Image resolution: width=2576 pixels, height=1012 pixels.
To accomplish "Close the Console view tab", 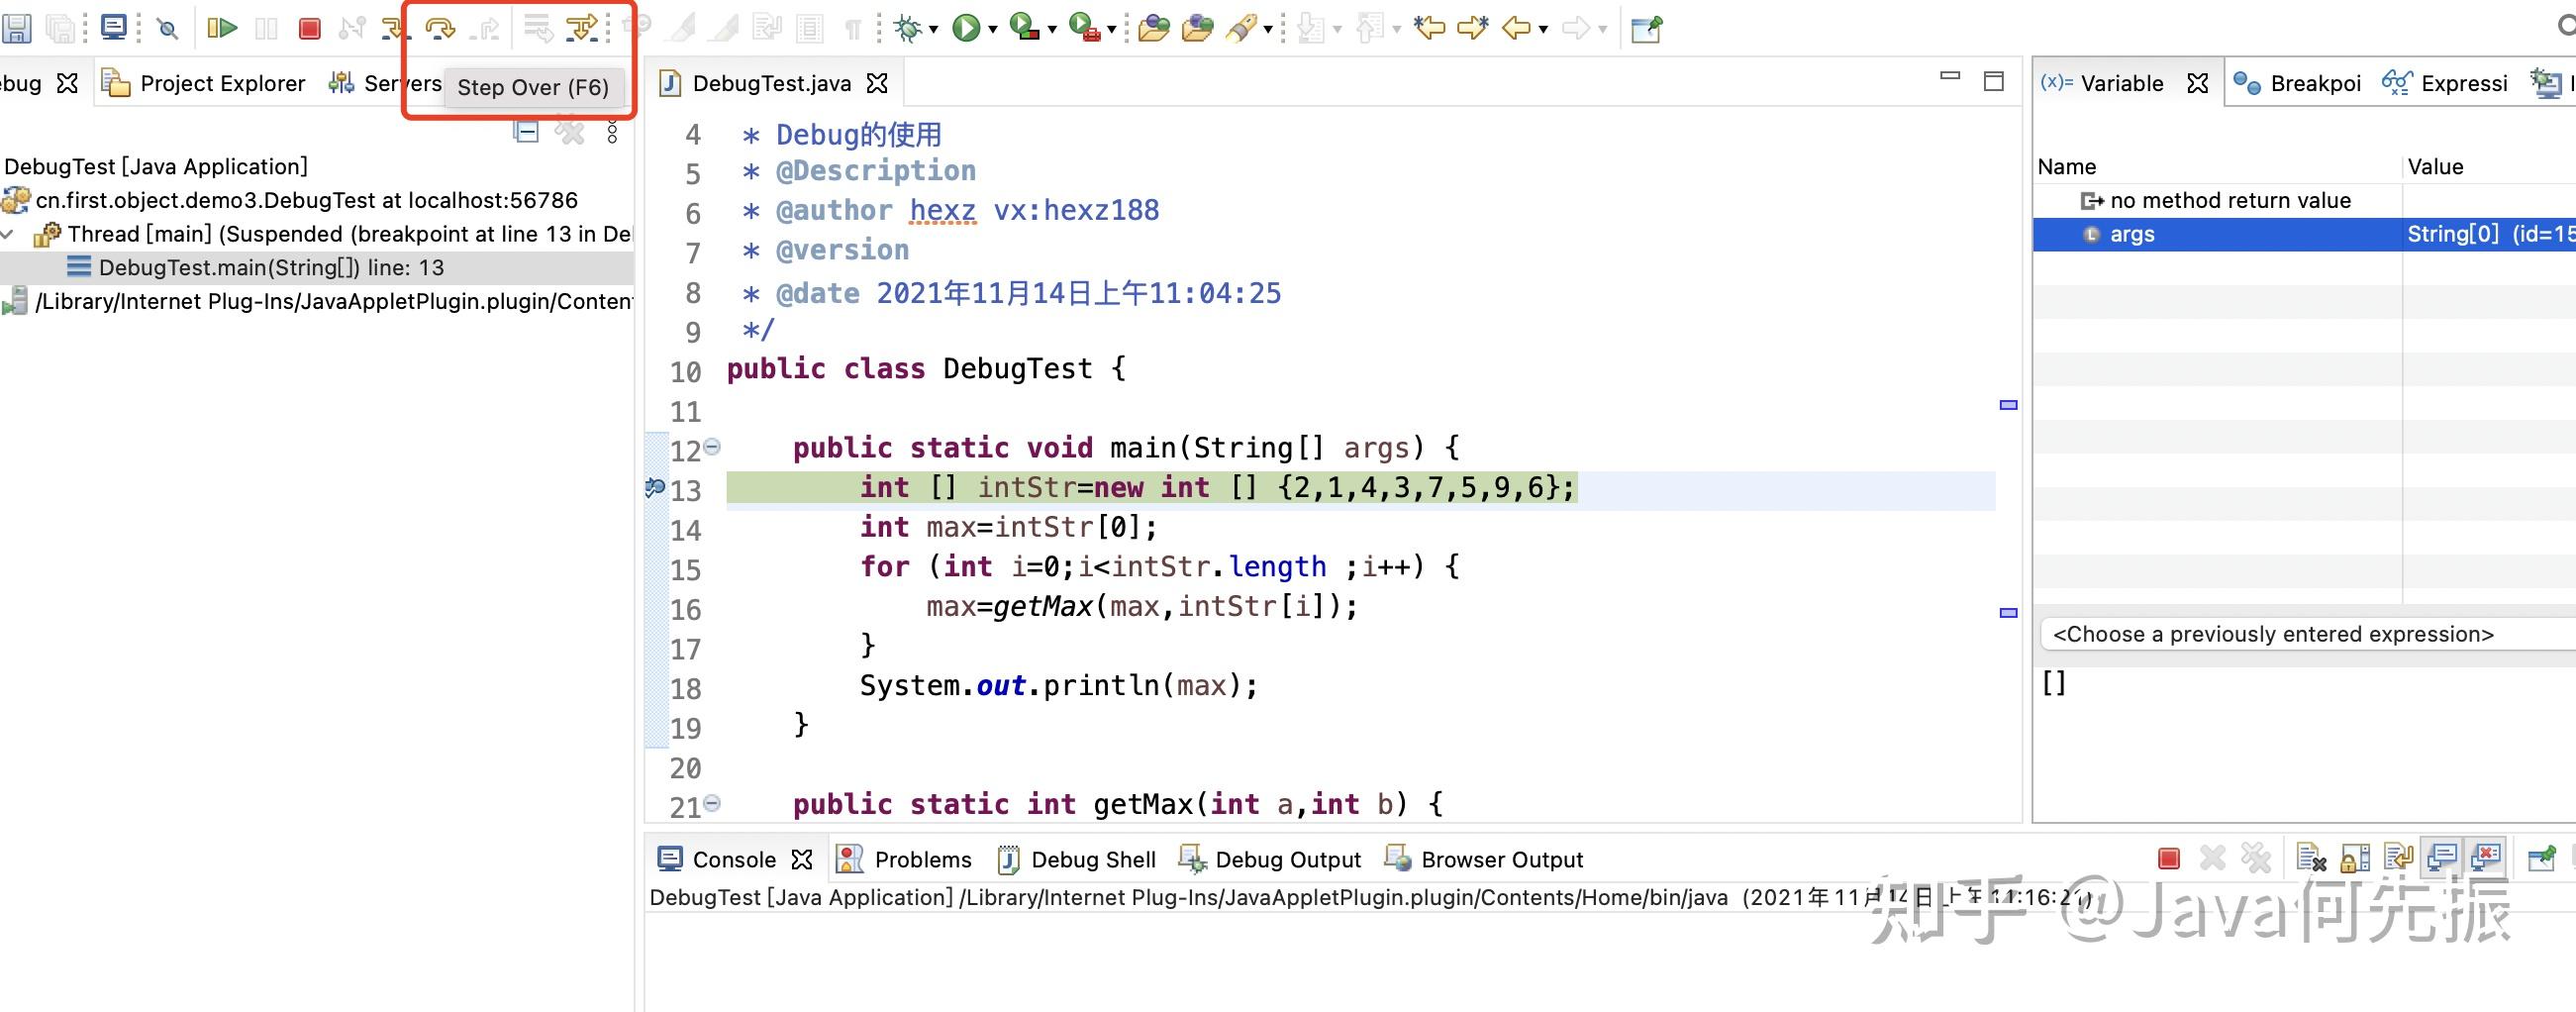I will point(802,860).
